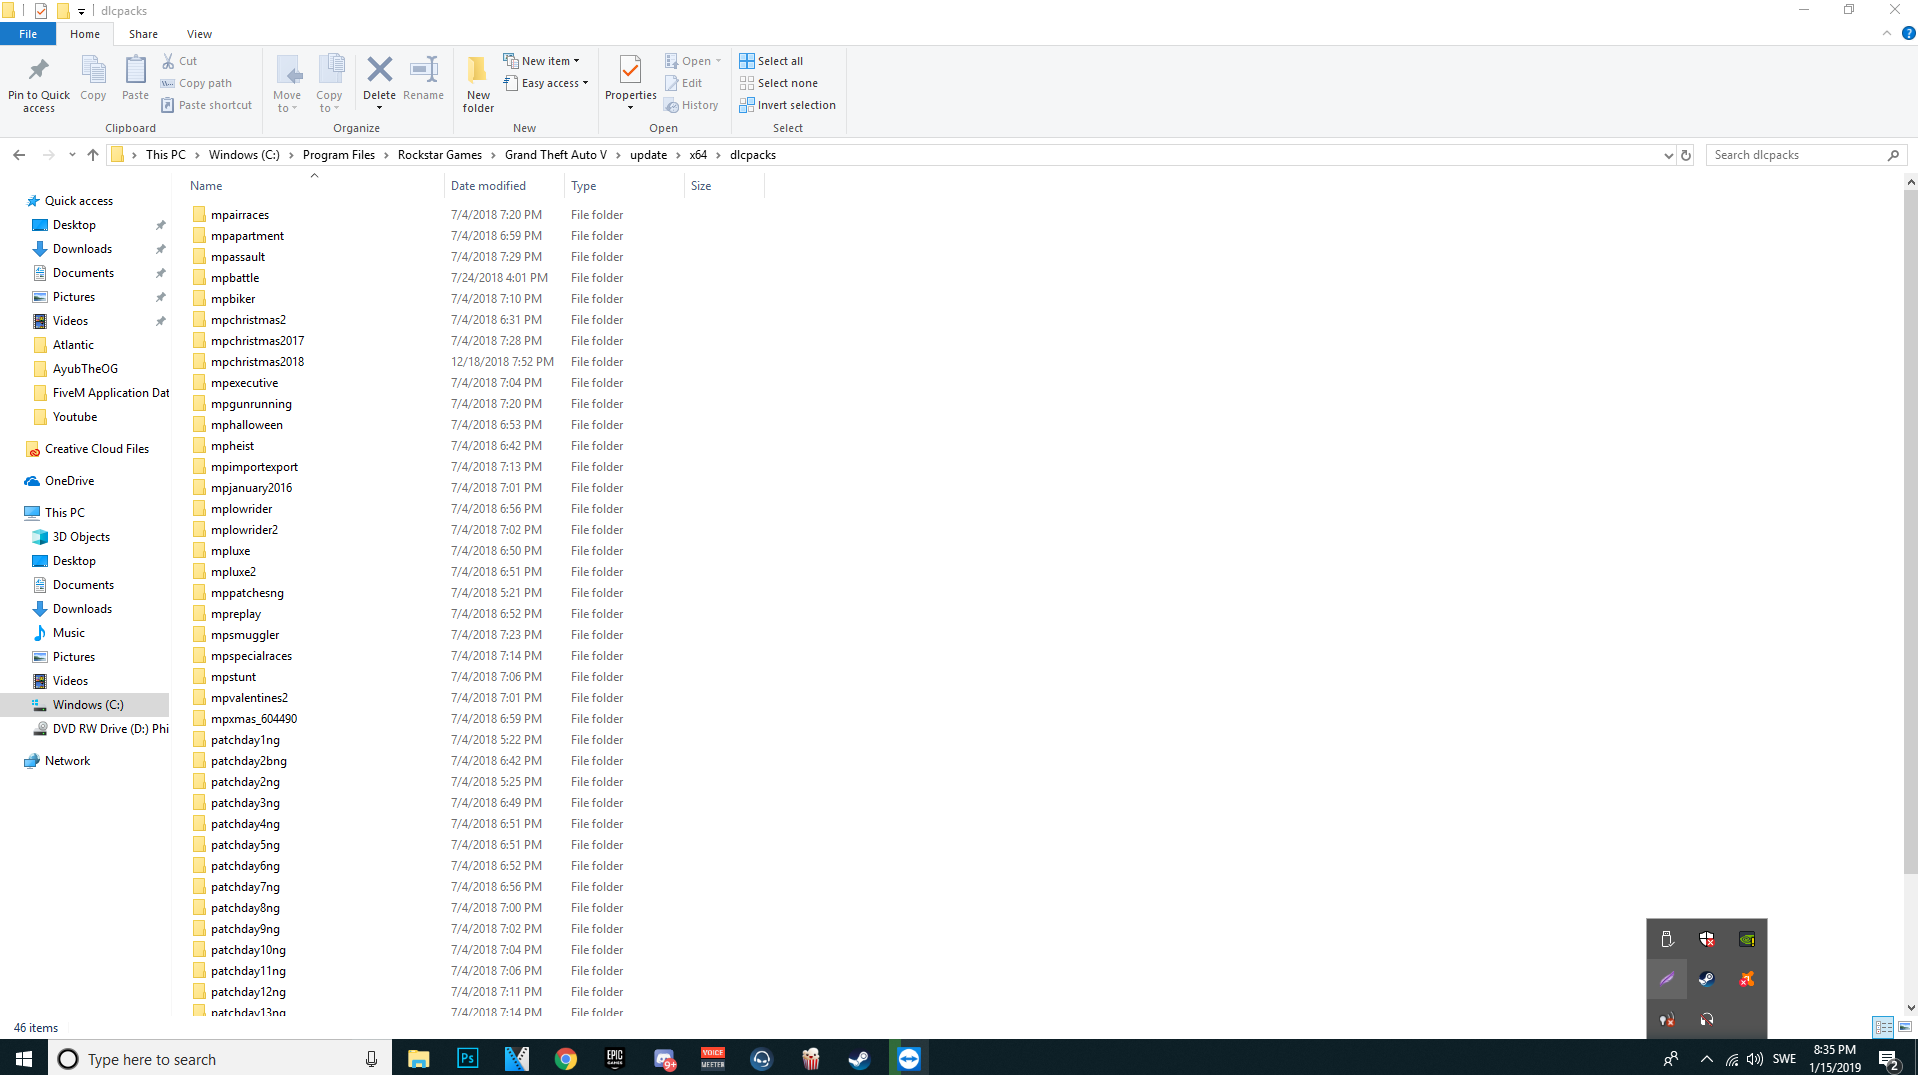The image size is (1918, 1075).
Task: Click update in address breadcrumb
Action: (648, 155)
